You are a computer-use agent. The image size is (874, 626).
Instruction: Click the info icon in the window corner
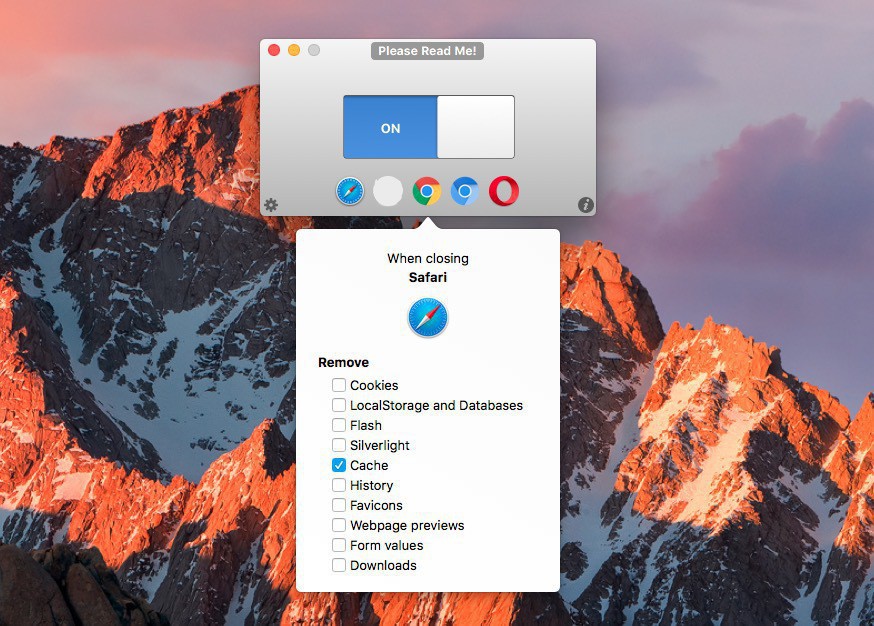click(x=586, y=205)
